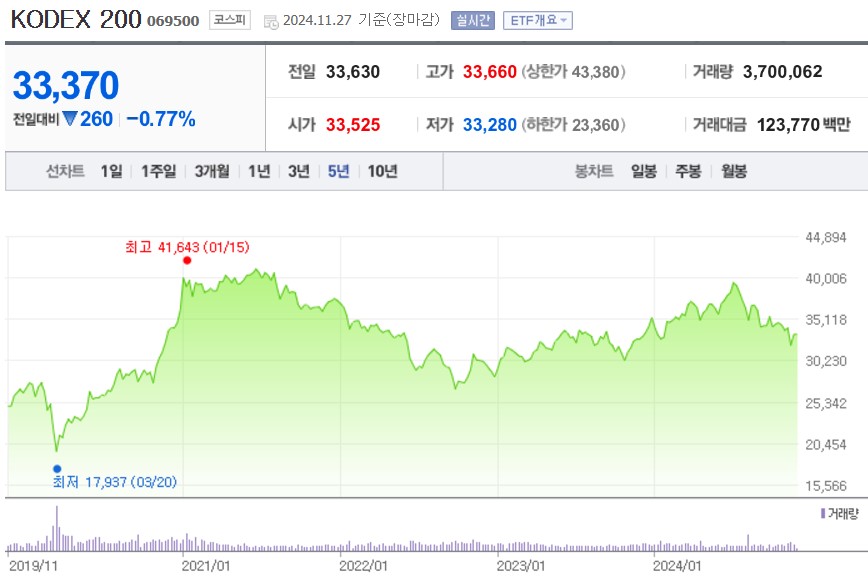The height and width of the screenshot is (585, 868).
Task: Click the 최고 41,643 (01/15) label
Action: tap(187, 247)
